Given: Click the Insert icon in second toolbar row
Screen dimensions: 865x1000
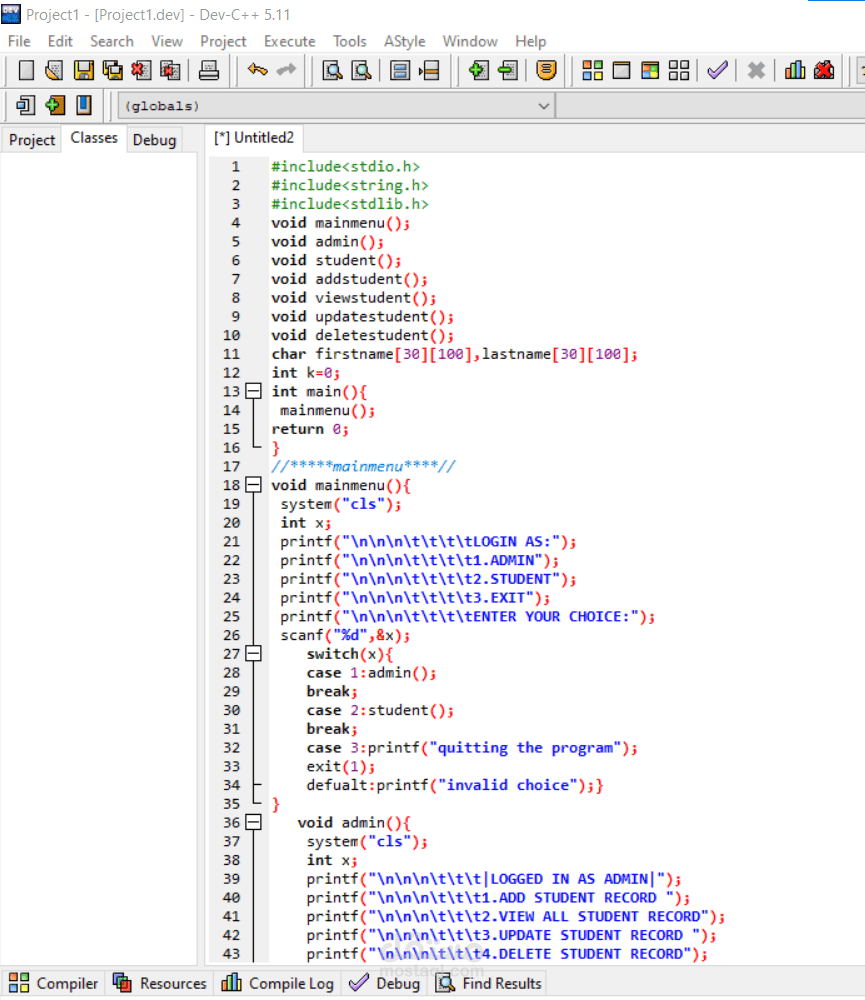Looking at the screenshot, I should pos(26,105).
